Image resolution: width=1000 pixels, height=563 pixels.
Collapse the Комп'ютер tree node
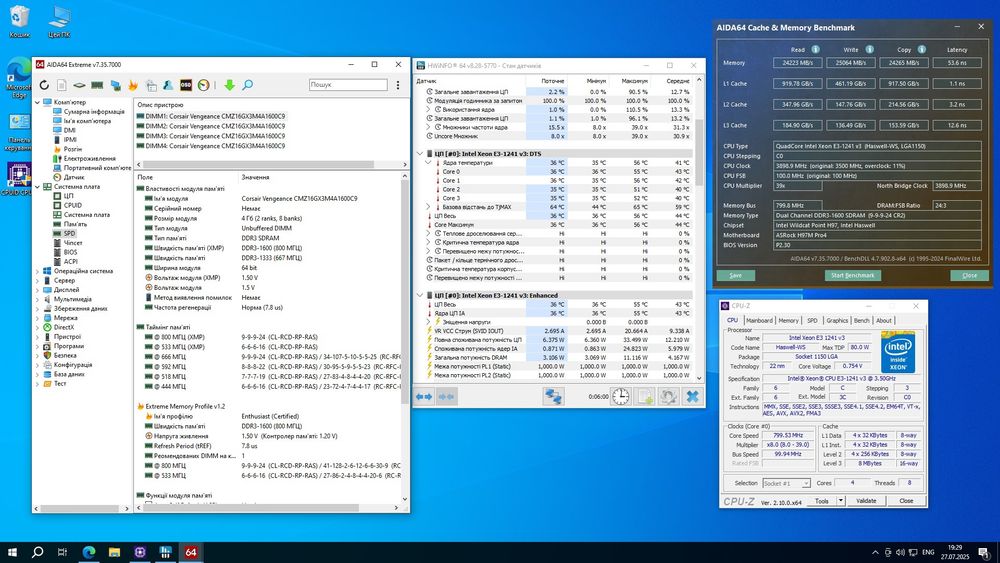pyautogui.click(x=37, y=102)
